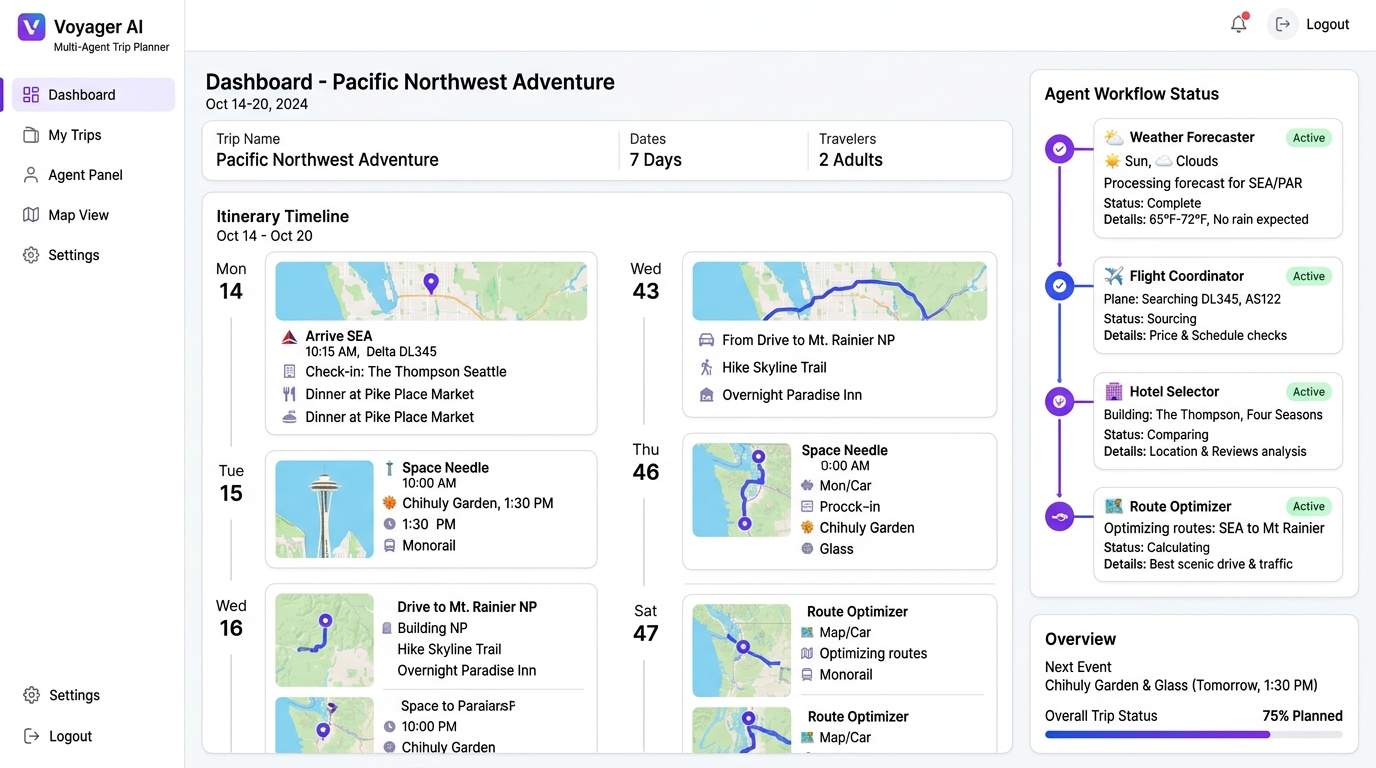Open the Mon 14 Seattle map thumbnail
Screen dimensions: 1376x768
[431, 291]
